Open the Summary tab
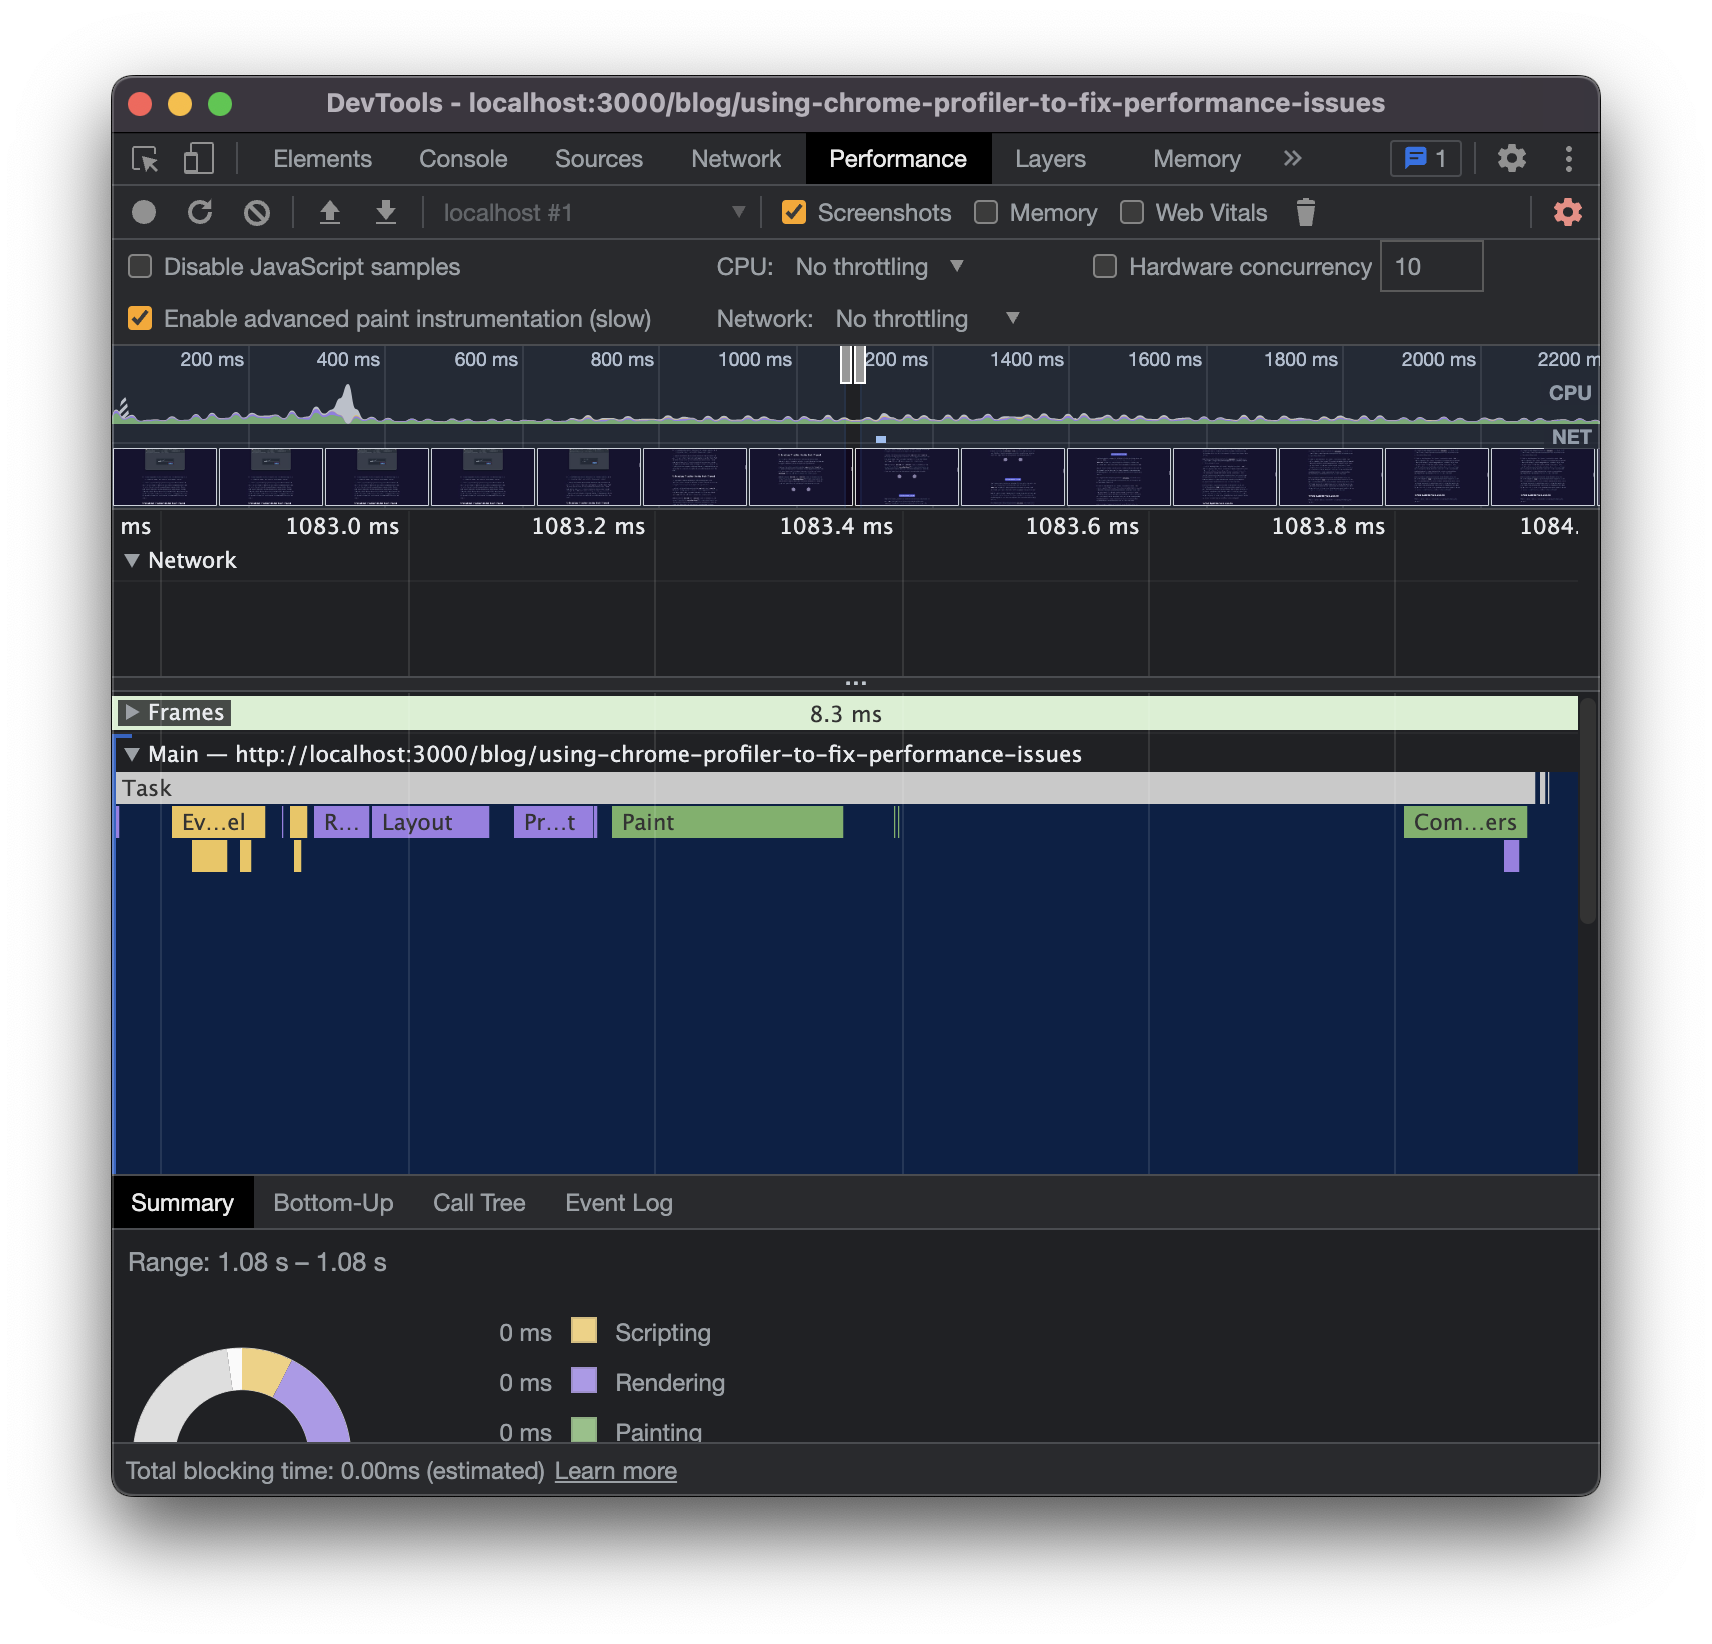The image size is (1712, 1644). [183, 1203]
